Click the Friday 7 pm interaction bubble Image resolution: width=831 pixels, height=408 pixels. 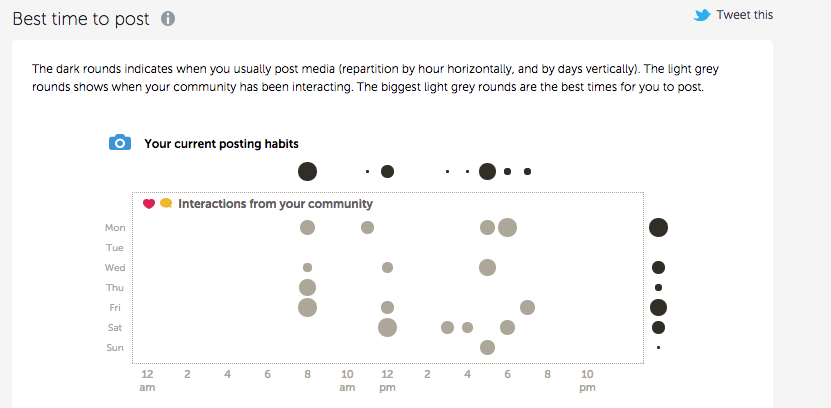527,307
